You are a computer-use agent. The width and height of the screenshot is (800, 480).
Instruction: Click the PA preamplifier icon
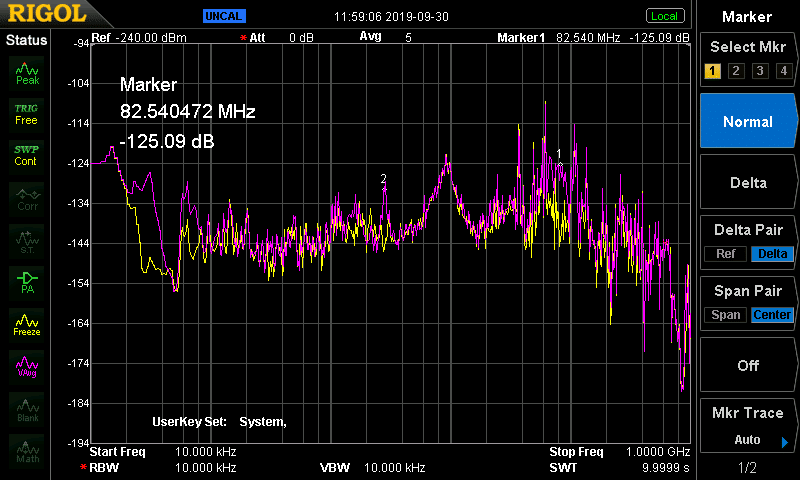[x=27, y=282]
